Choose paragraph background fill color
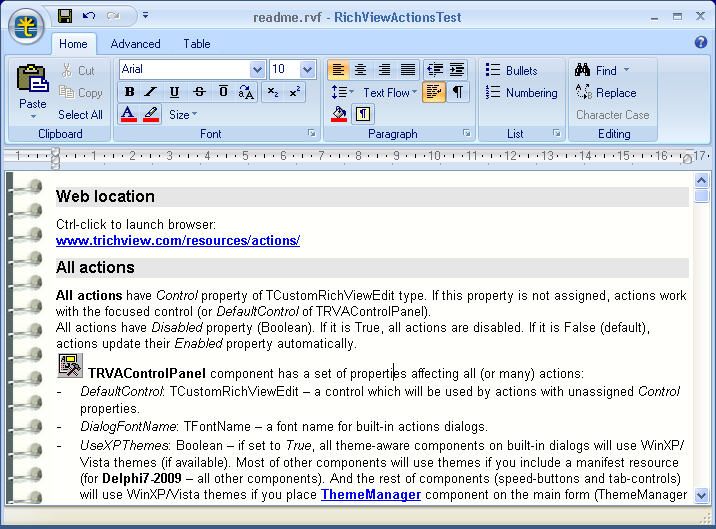 pyautogui.click(x=339, y=114)
